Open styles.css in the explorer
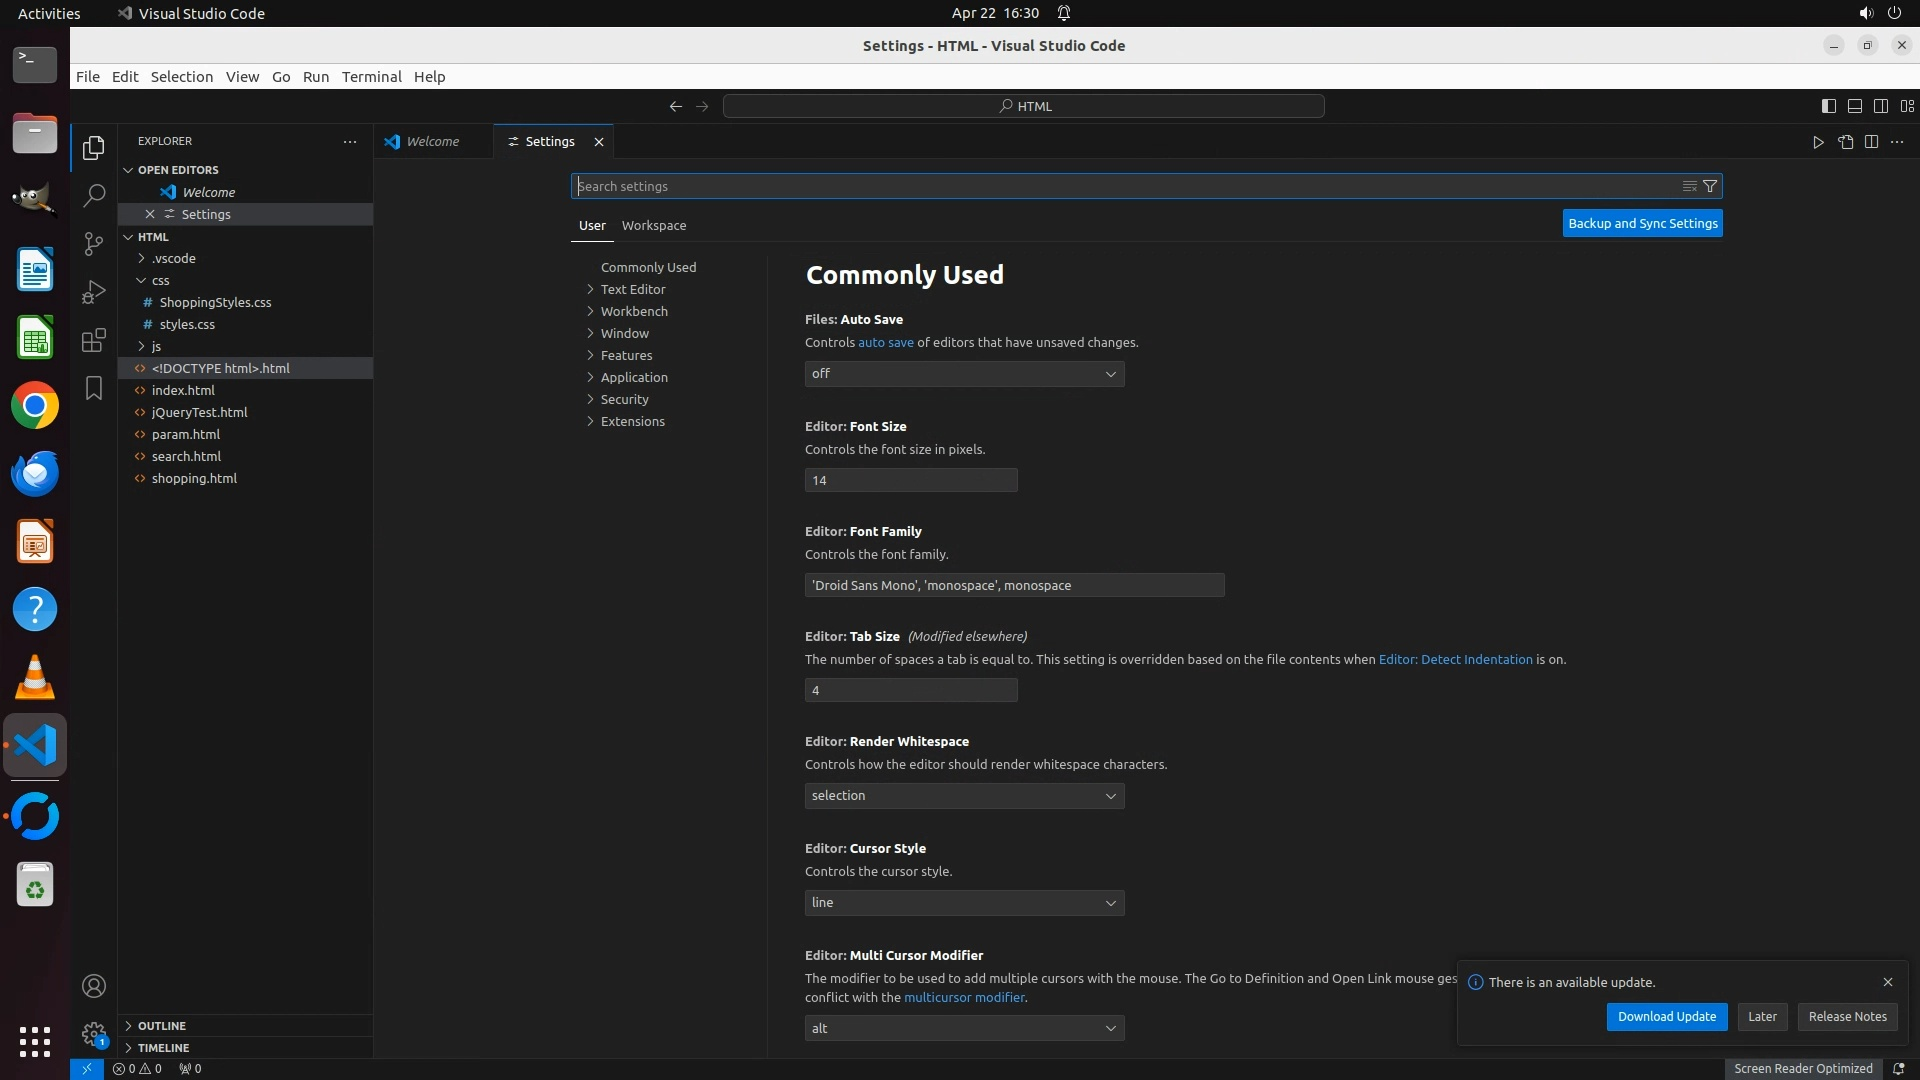The height and width of the screenshot is (1080, 1920). (x=187, y=325)
